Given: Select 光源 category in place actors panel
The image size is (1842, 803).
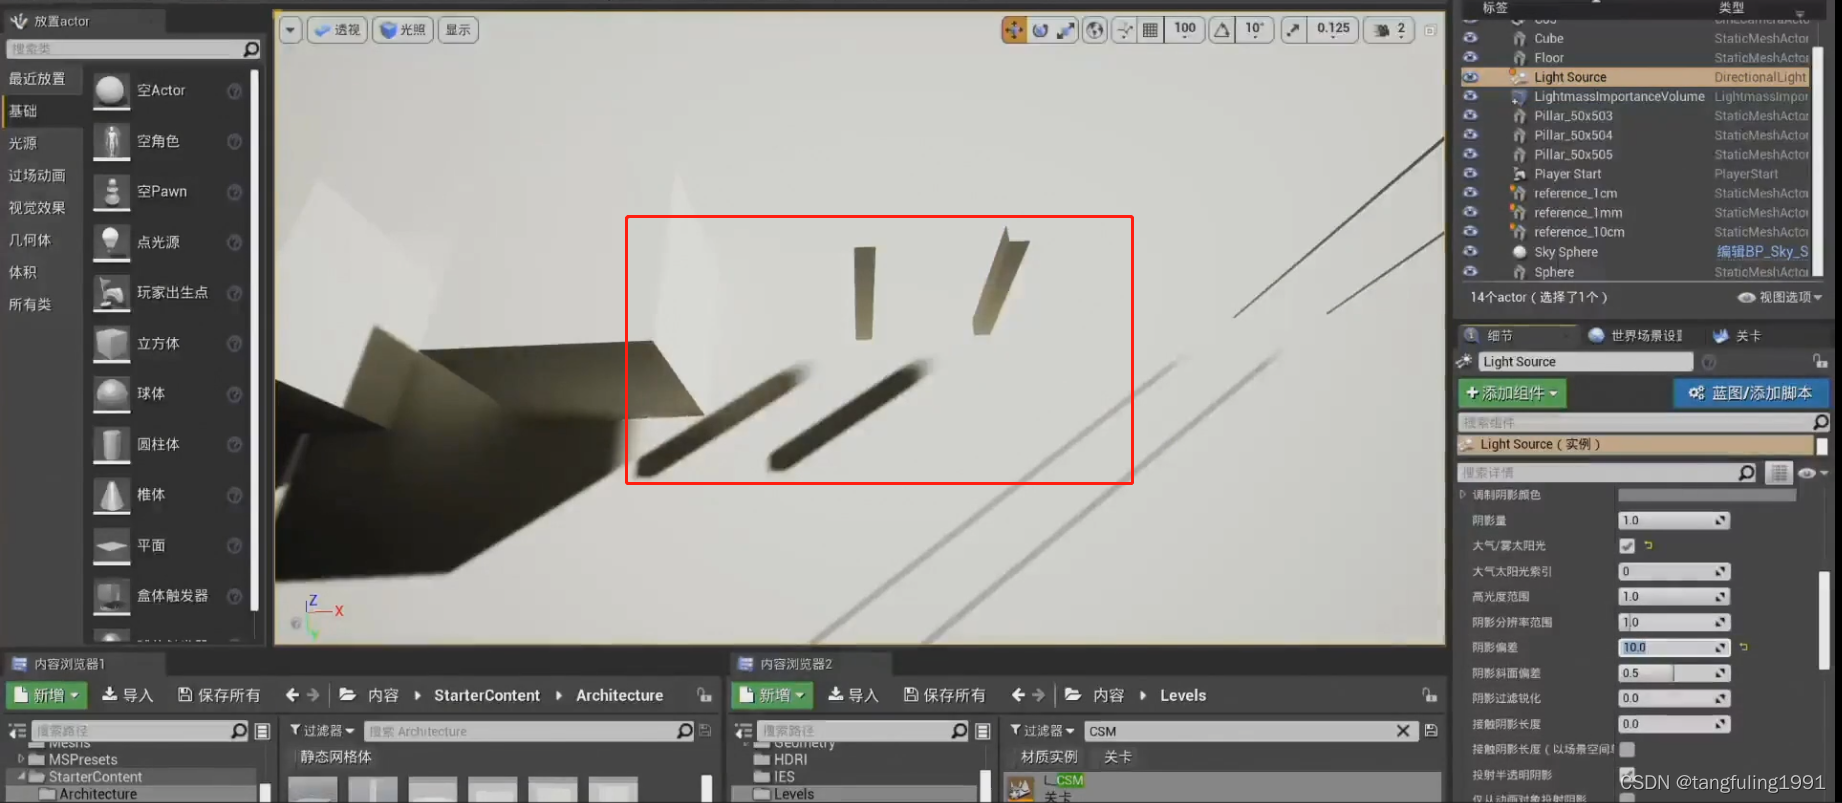Looking at the screenshot, I should pos(23,143).
